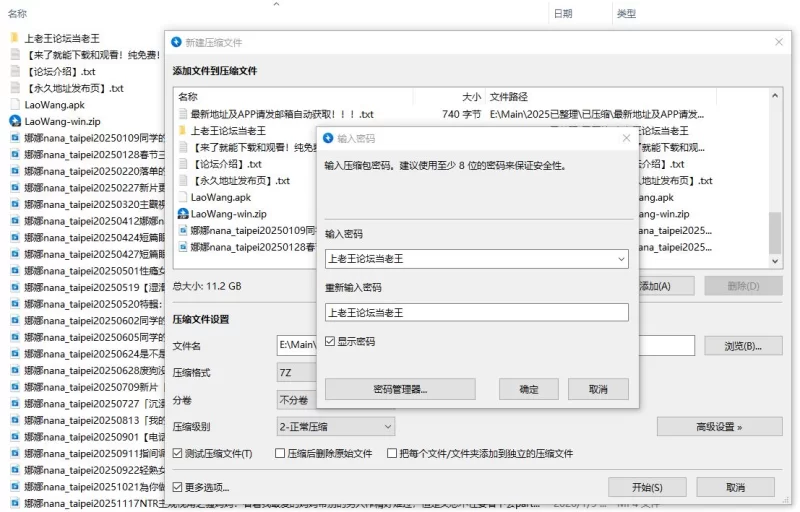Click the video icon of nana_taipei20250602 in Explorer
Image resolution: width=800 pixels, height=512 pixels.
click(15, 320)
